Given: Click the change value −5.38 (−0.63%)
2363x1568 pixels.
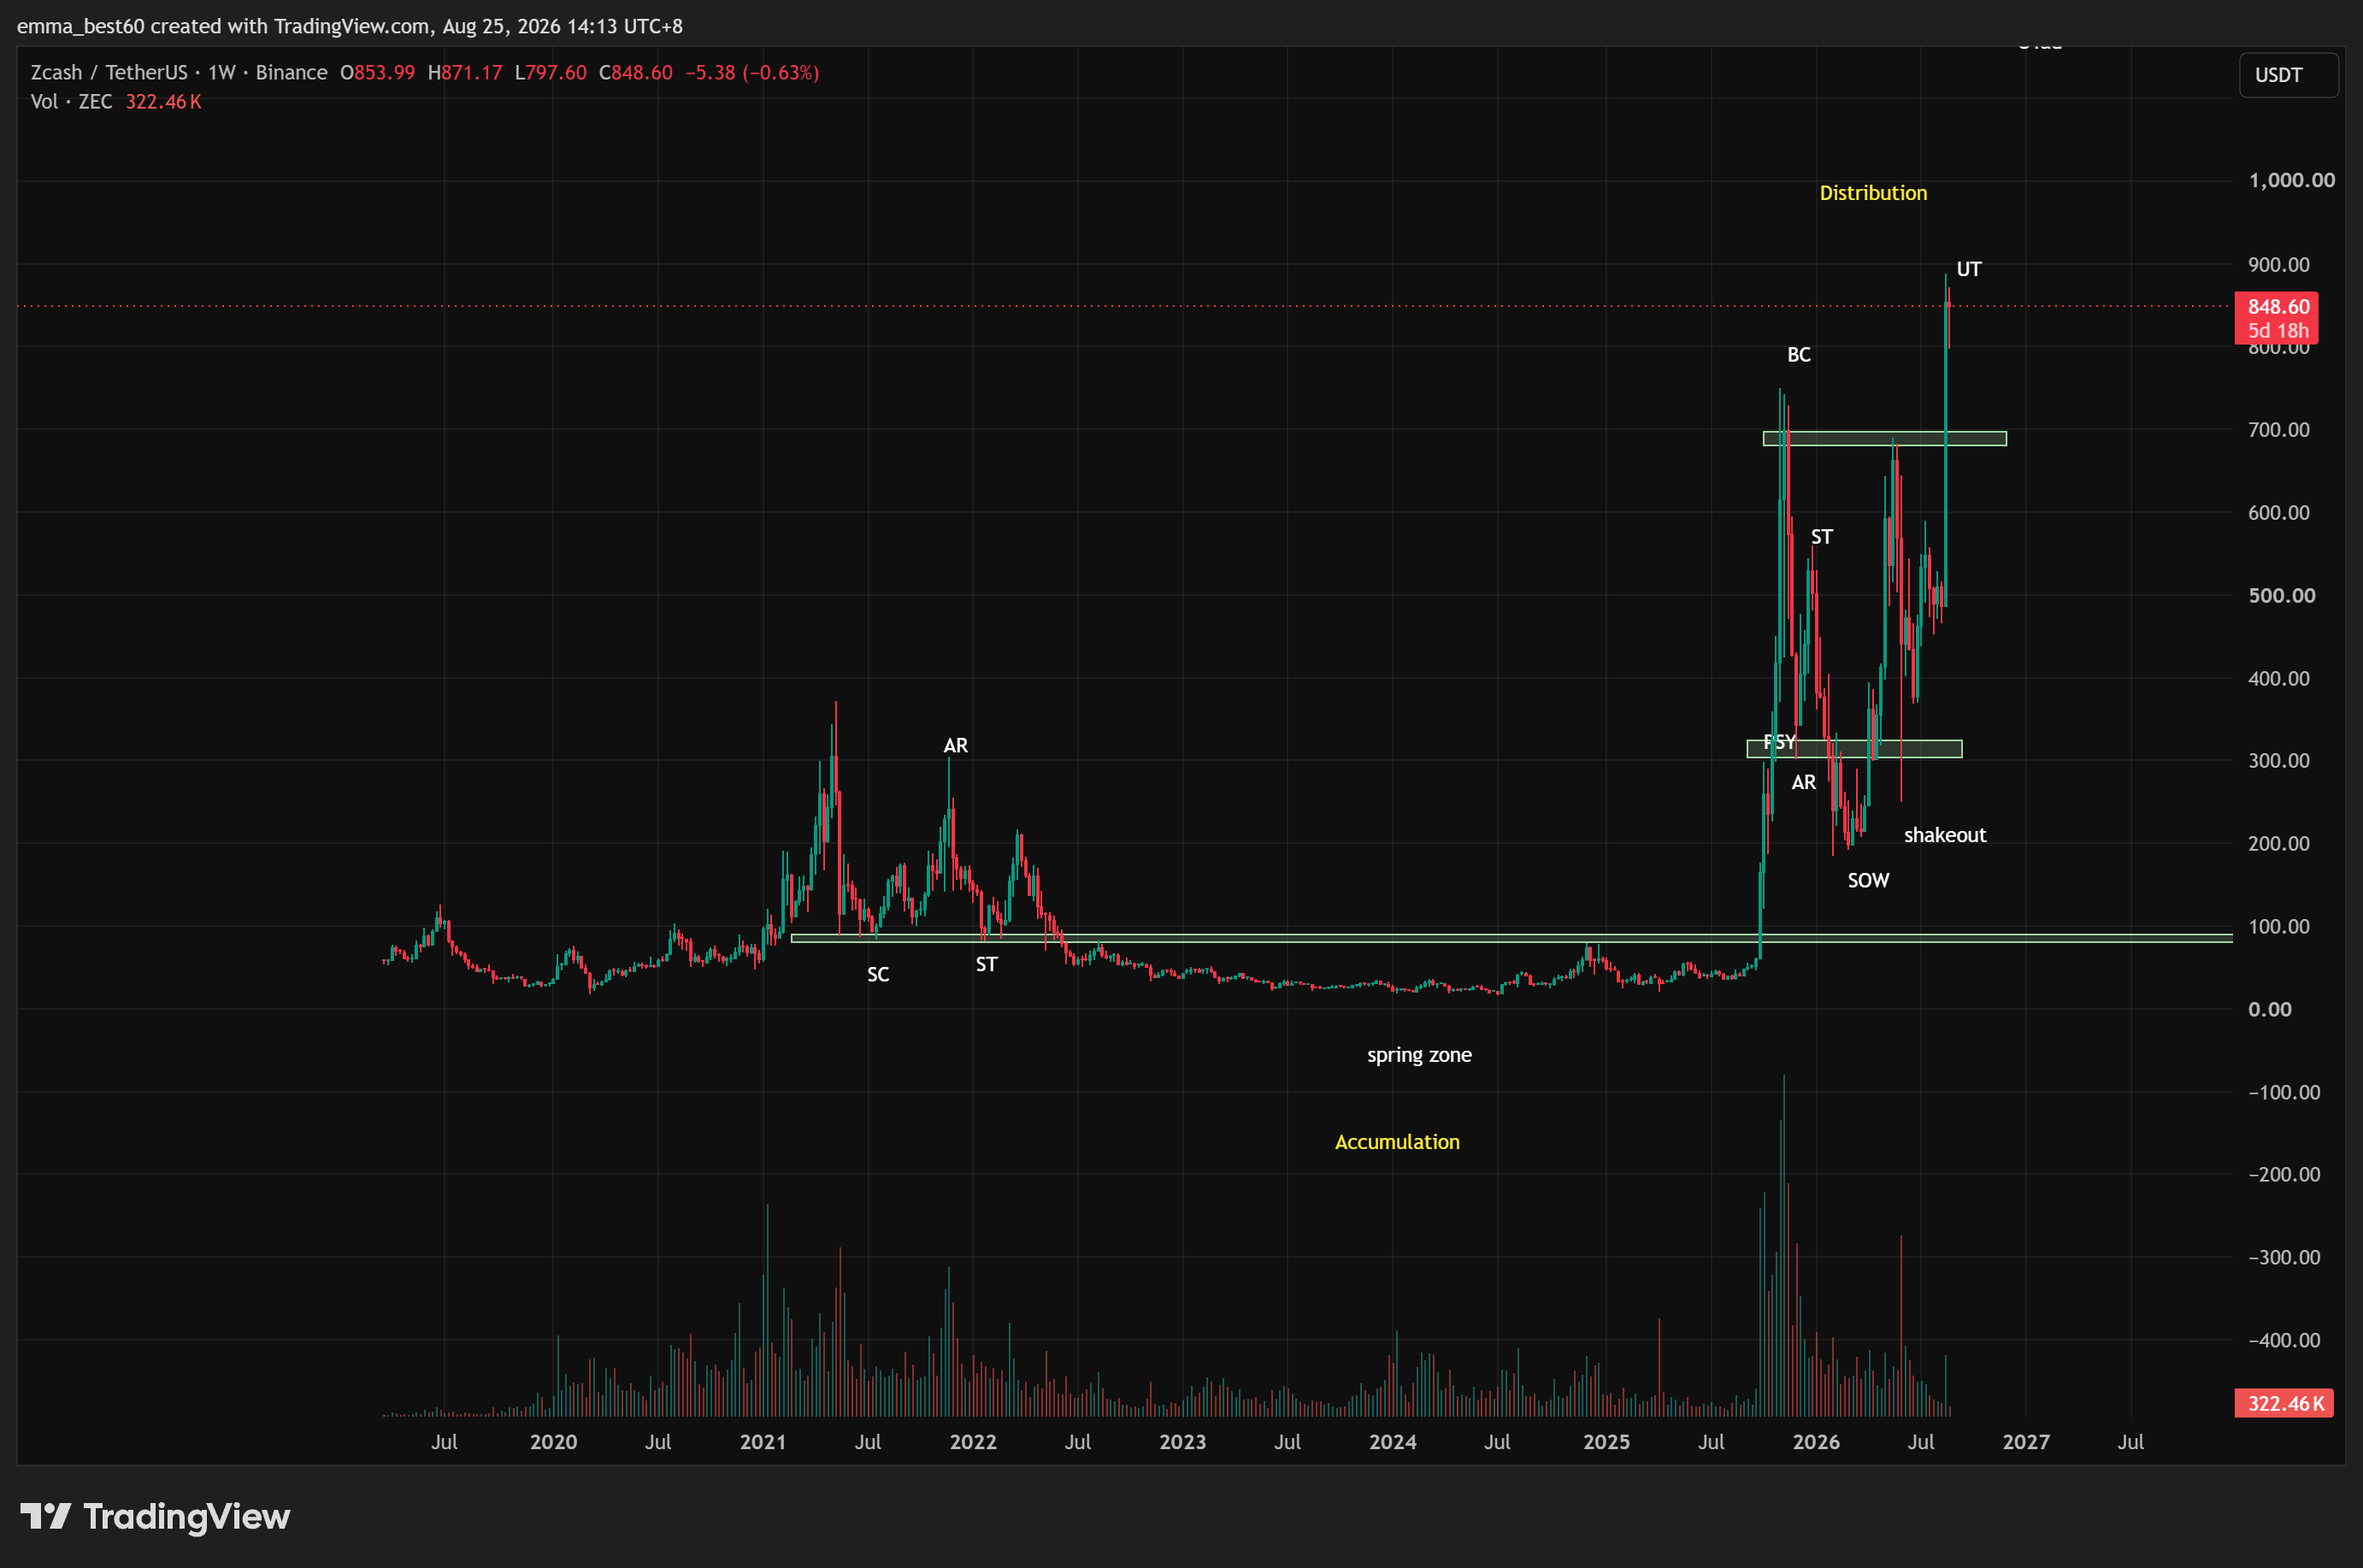Looking at the screenshot, I should (x=752, y=72).
